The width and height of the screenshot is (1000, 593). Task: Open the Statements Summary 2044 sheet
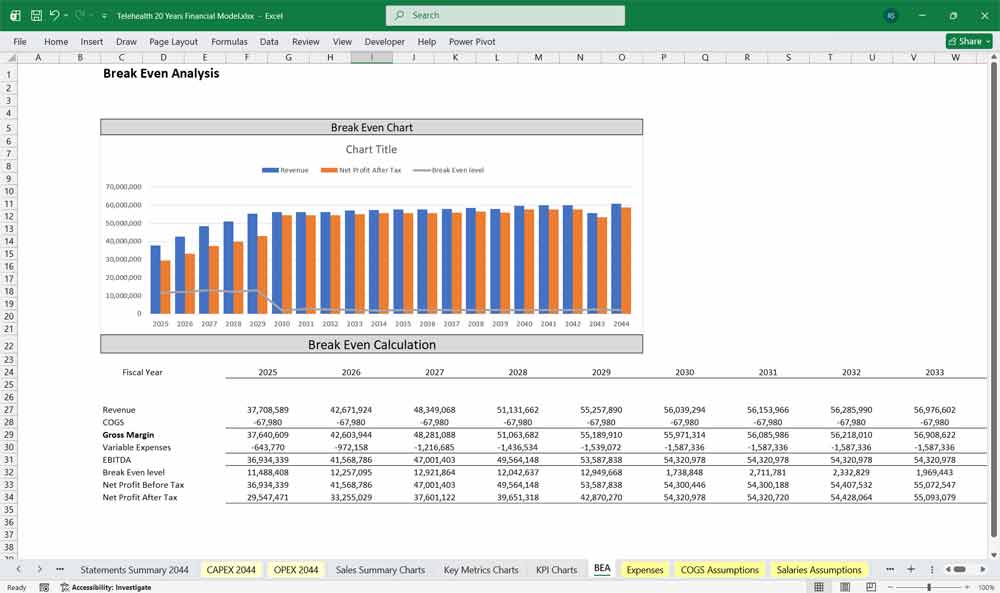pos(135,568)
